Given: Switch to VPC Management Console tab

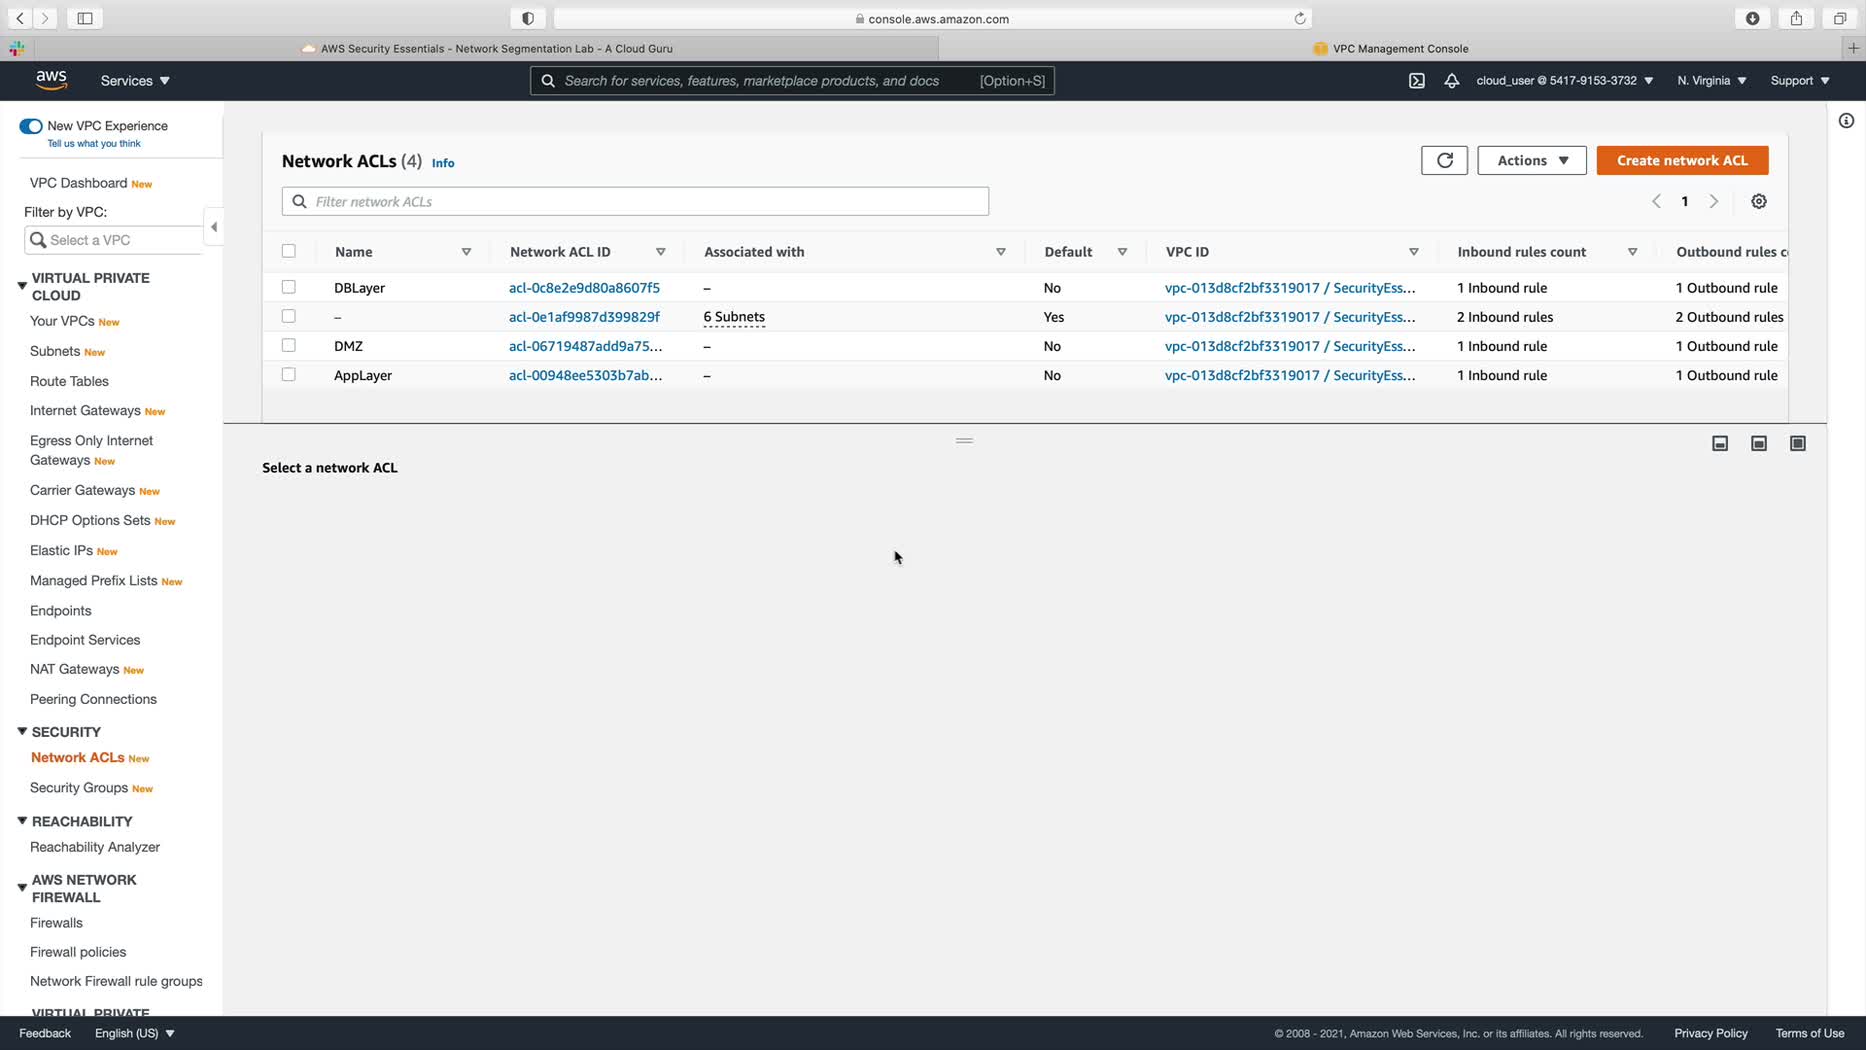Looking at the screenshot, I should 1391,48.
